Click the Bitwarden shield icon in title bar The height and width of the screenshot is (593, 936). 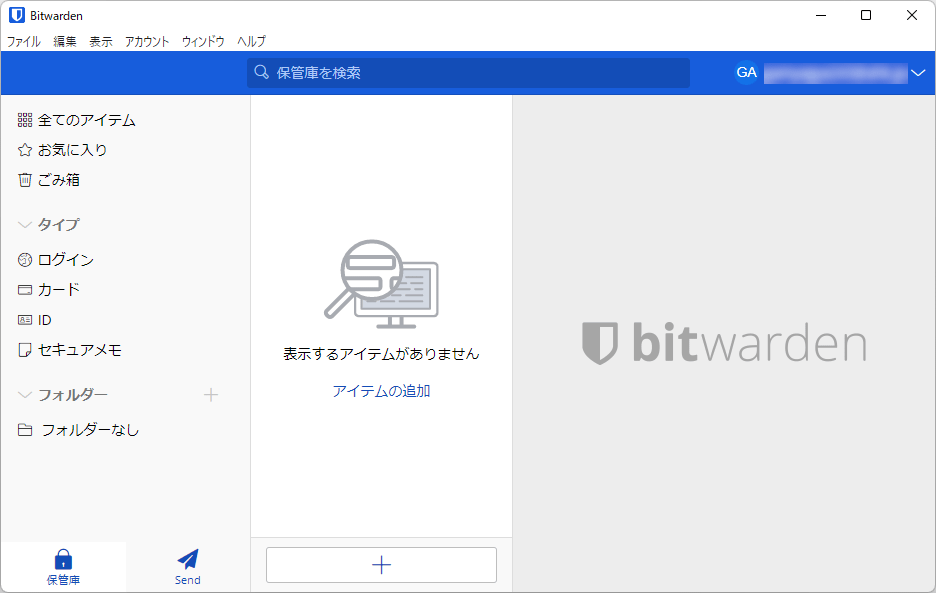17,16
